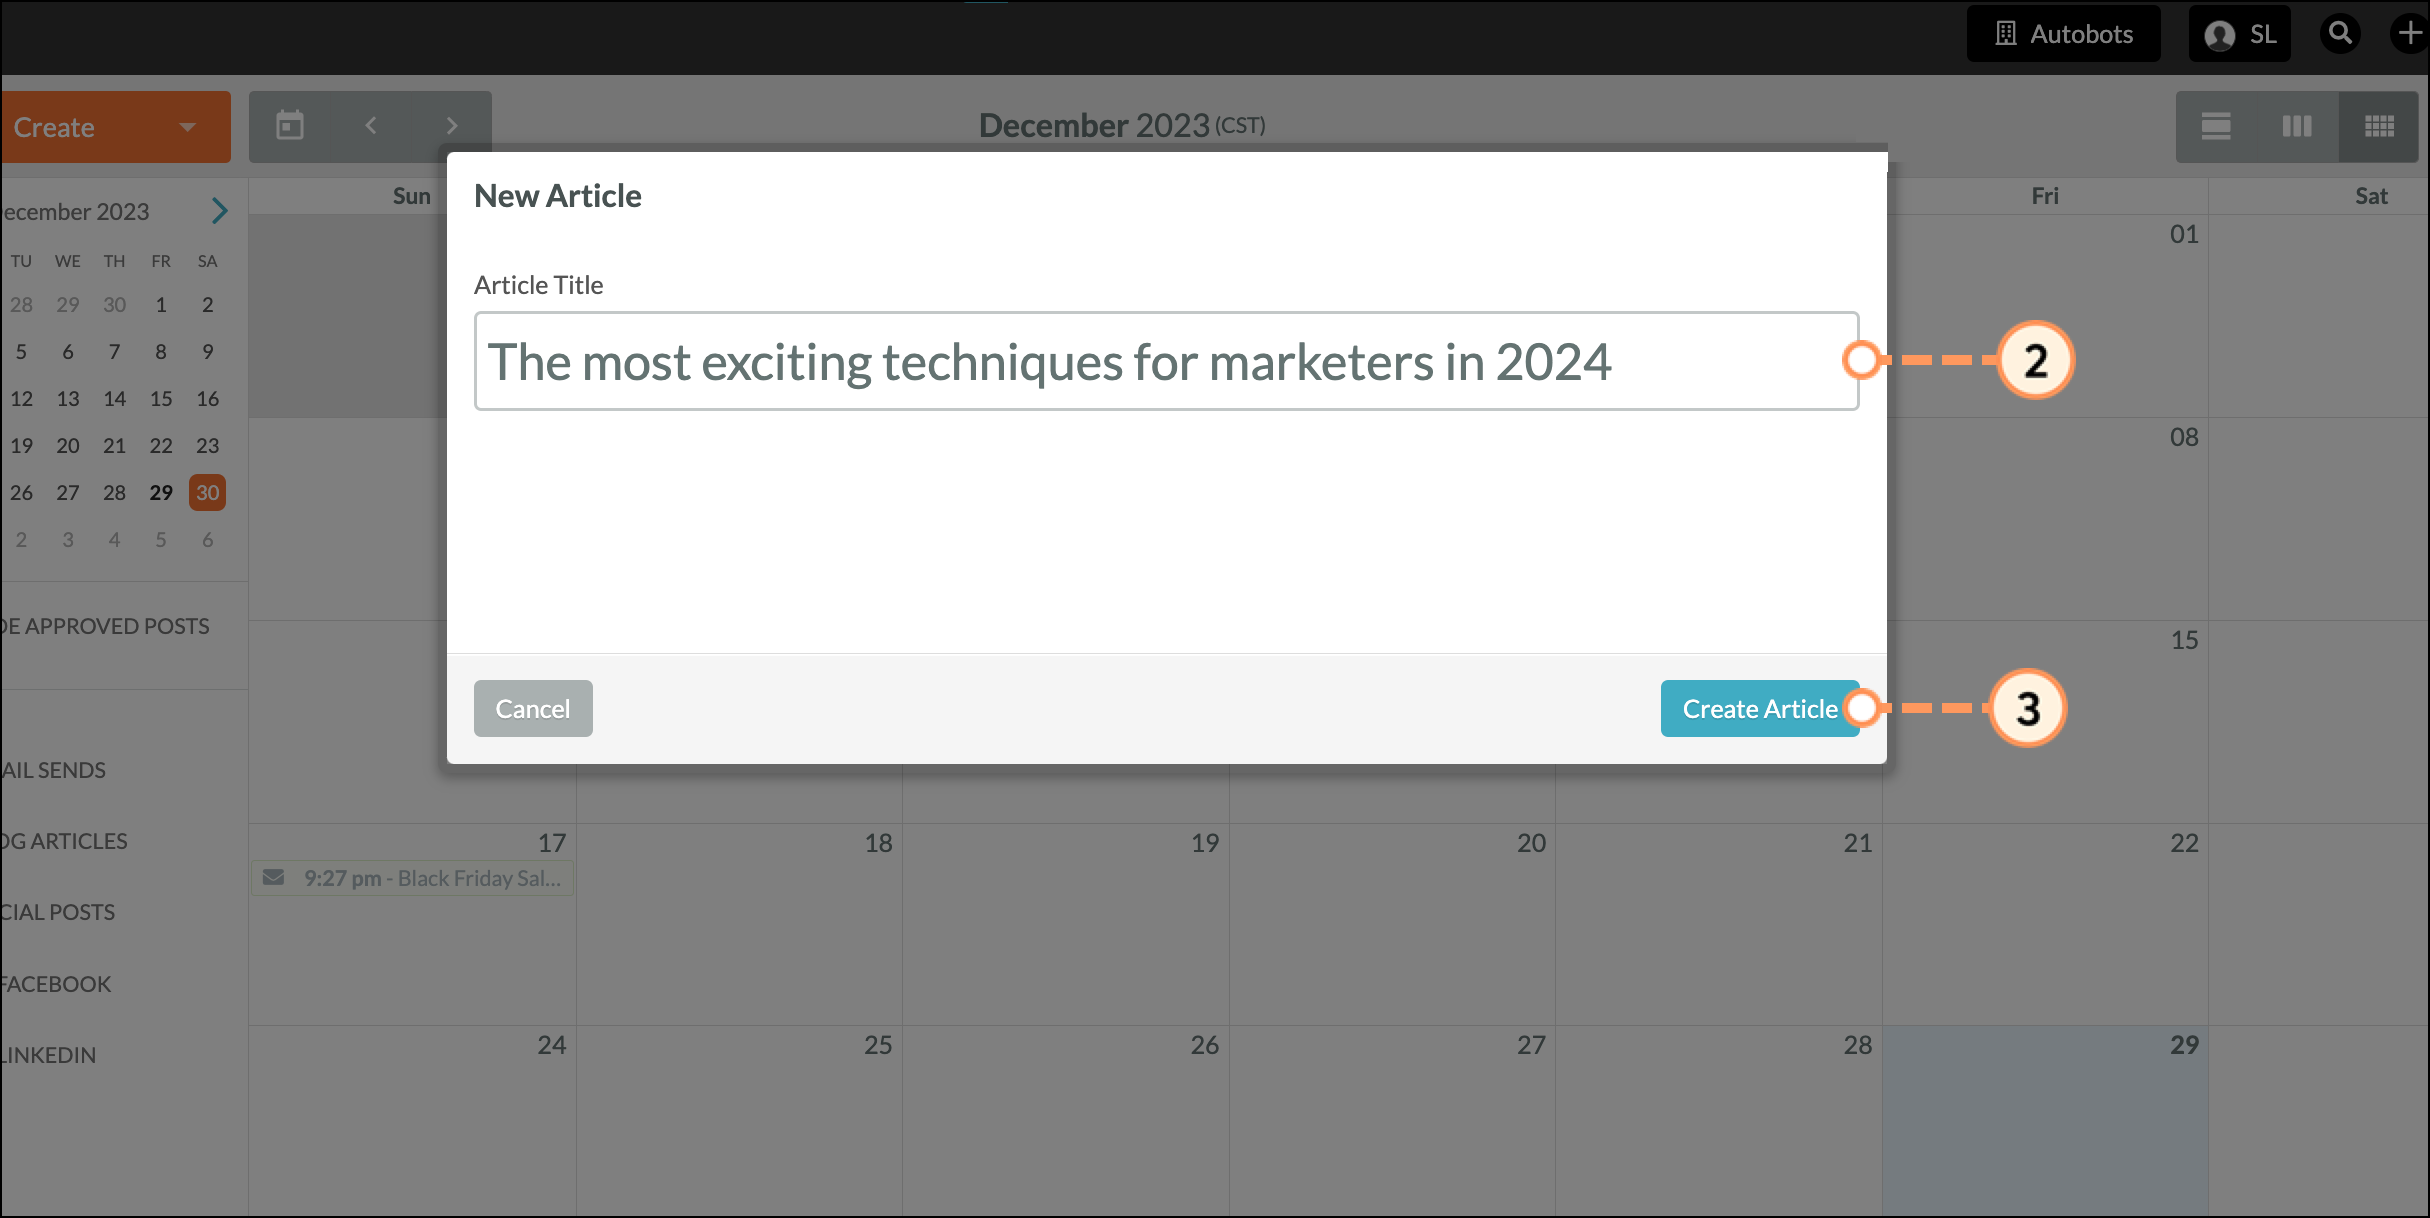Advance mini calendar with chevron
The width and height of the screenshot is (2430, 1218).
click(220, 211)
